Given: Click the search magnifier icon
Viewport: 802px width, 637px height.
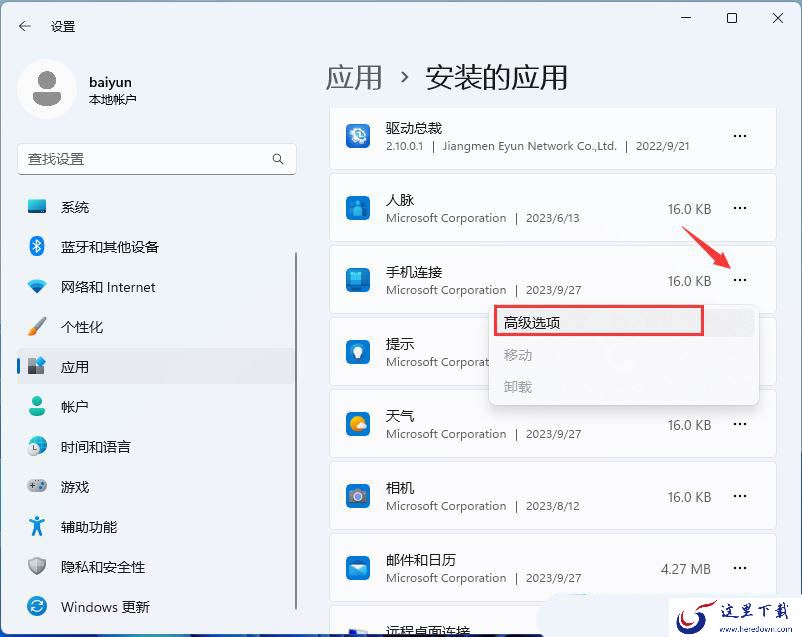Looking at the screenshot, I should tap(278, 159).
